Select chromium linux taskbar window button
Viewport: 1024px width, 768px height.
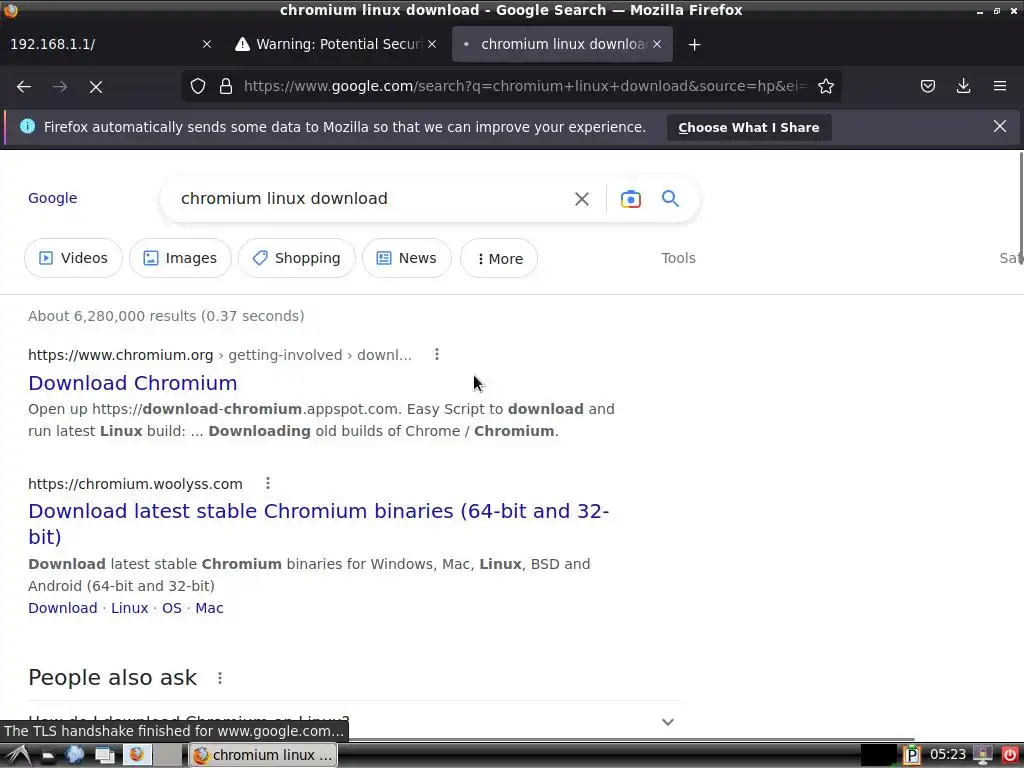(x=263, y=755)
